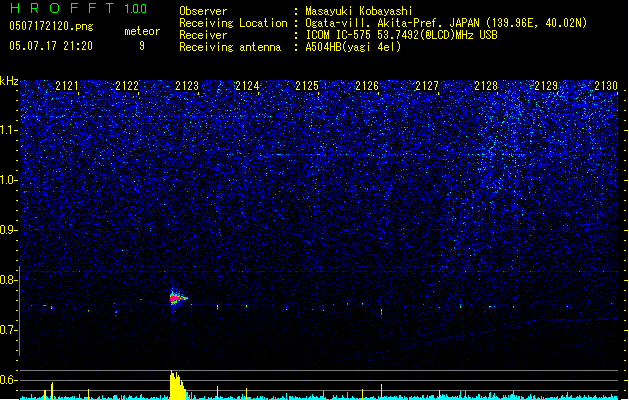This screenshot has height=400, width=629.
Task: Click the bright red meteor echo on spectrogram
Action: (x=177, y=298)
